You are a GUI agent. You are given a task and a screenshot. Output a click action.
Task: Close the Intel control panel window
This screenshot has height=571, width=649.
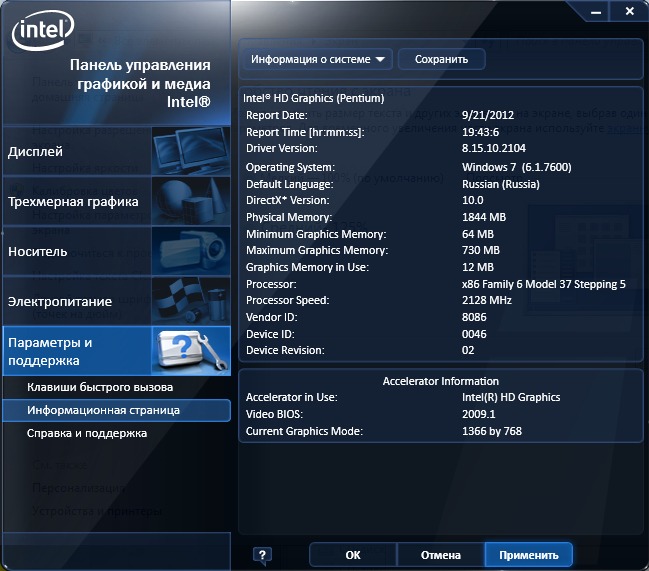[630, 11]
